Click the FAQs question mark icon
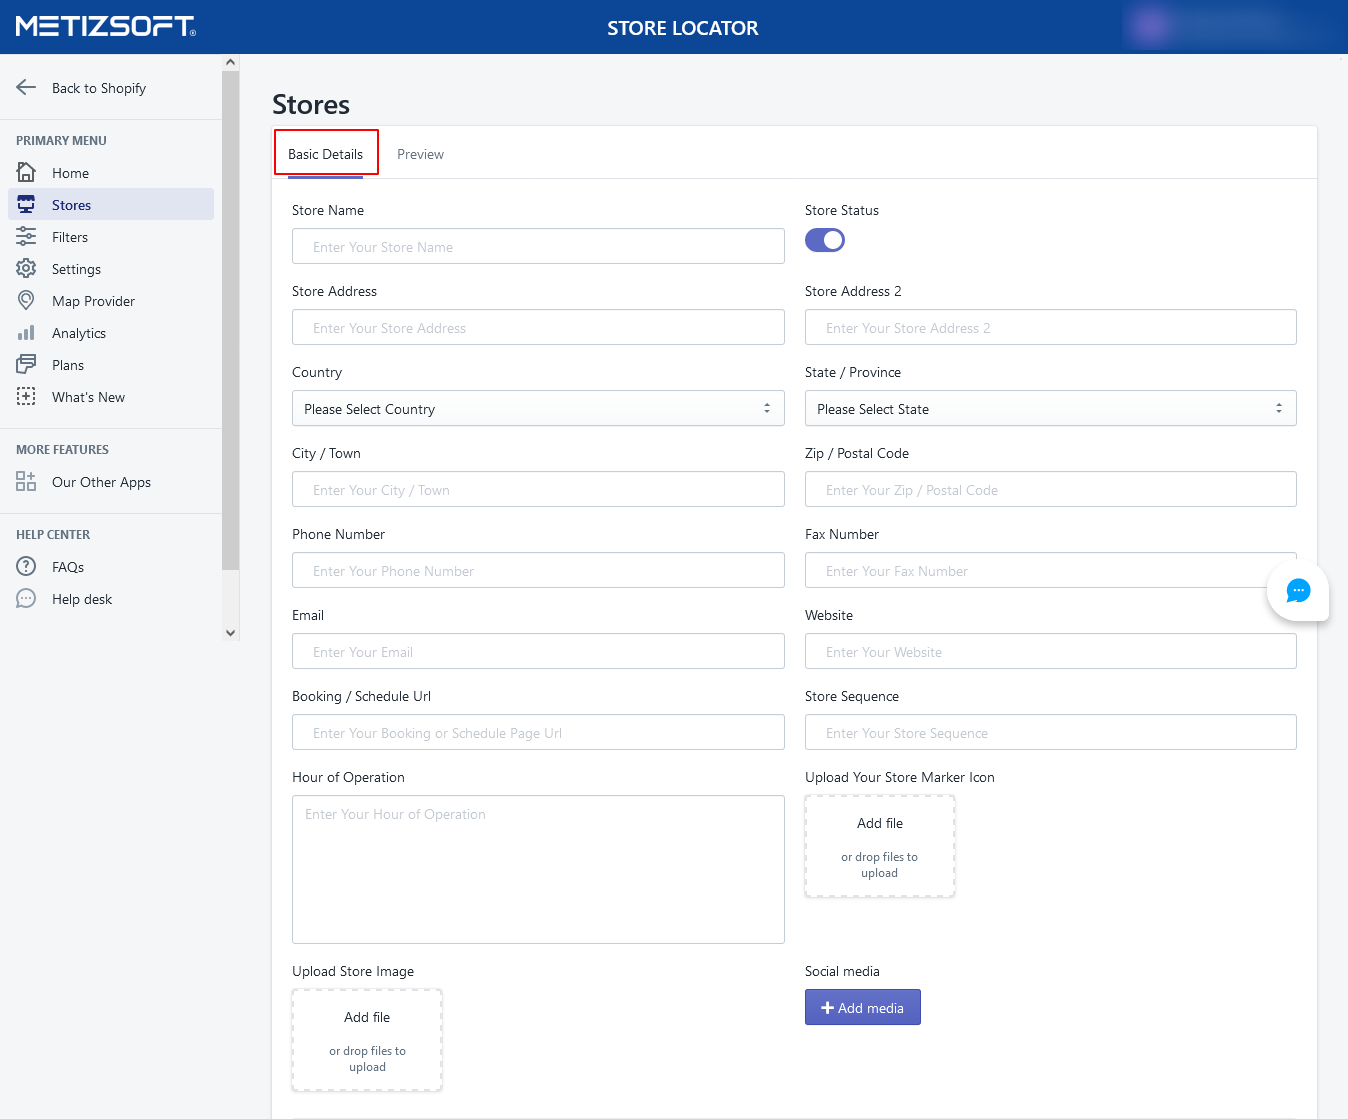Viewport: 1348px width, 1119px height. tap(26, 567)
